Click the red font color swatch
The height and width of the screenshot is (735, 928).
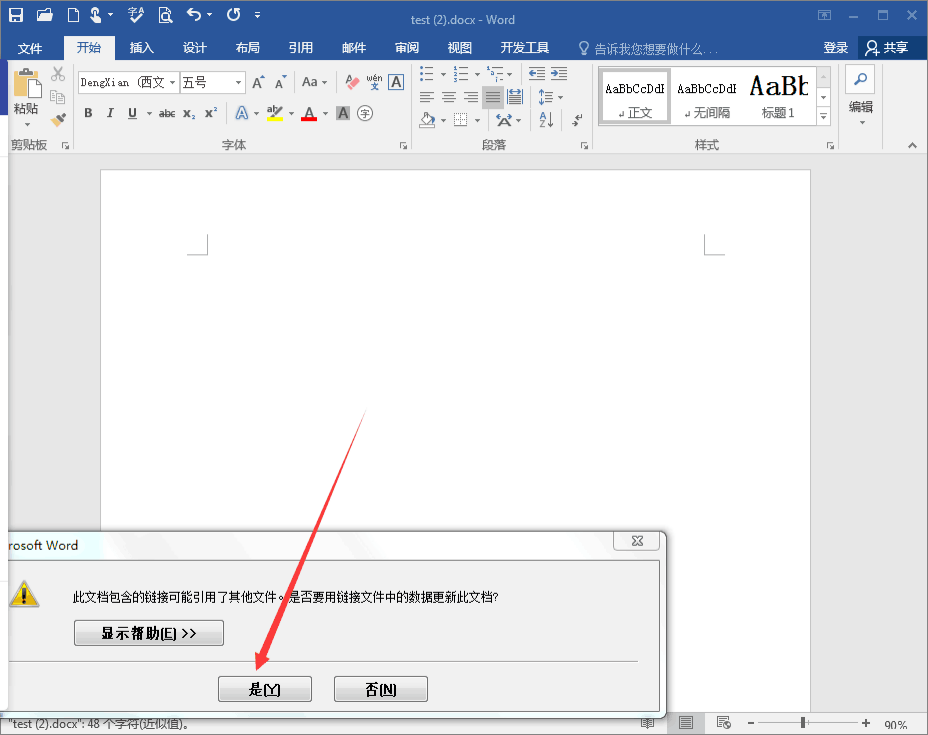point(309,114)
